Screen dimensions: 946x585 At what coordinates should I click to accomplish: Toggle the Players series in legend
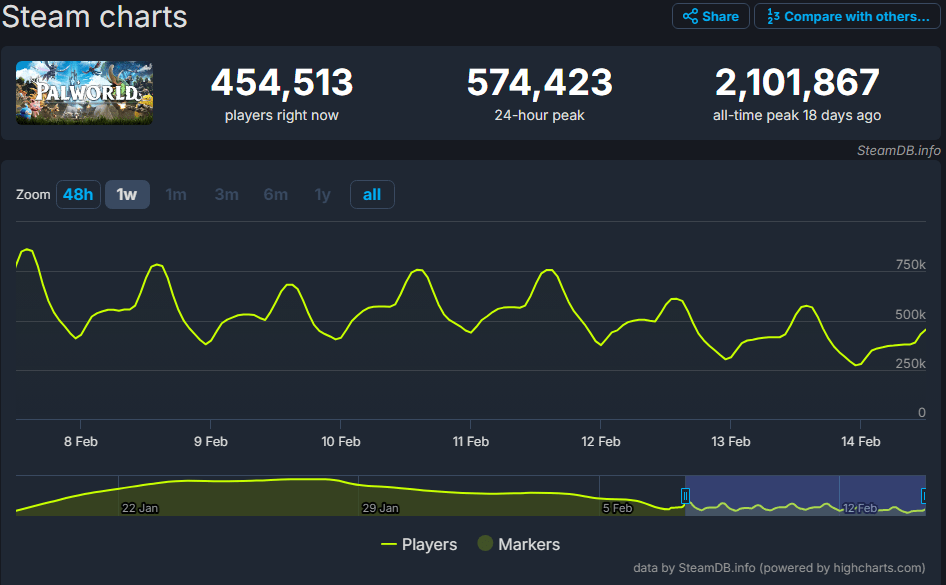[x=419, y=545]
